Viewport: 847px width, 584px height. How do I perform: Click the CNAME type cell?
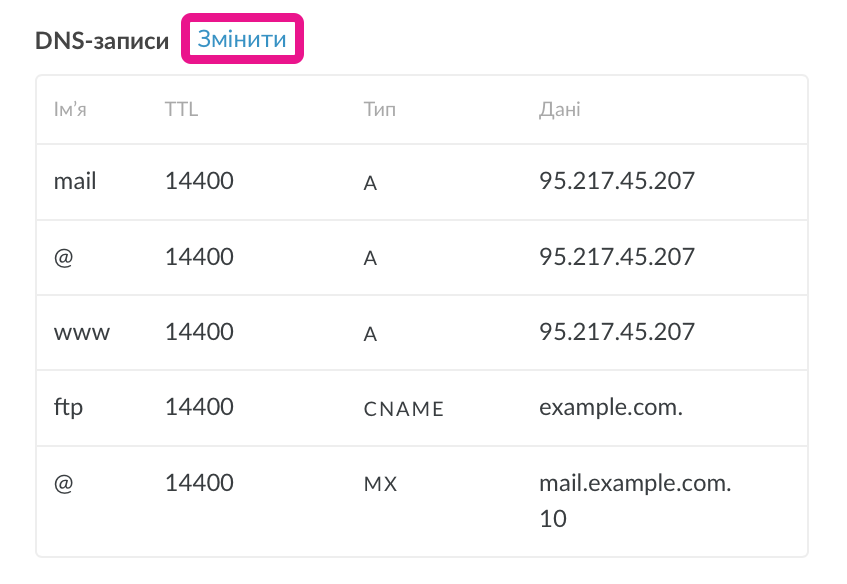(x=404, y=409)
